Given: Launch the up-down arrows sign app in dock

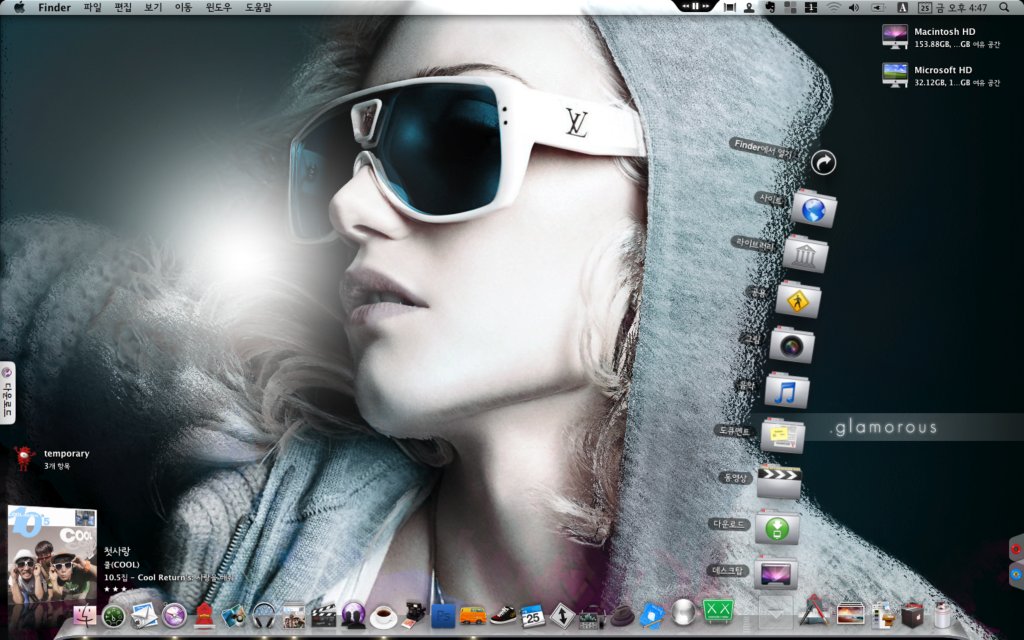Looking at the screenshot, I should pos(562,616).
